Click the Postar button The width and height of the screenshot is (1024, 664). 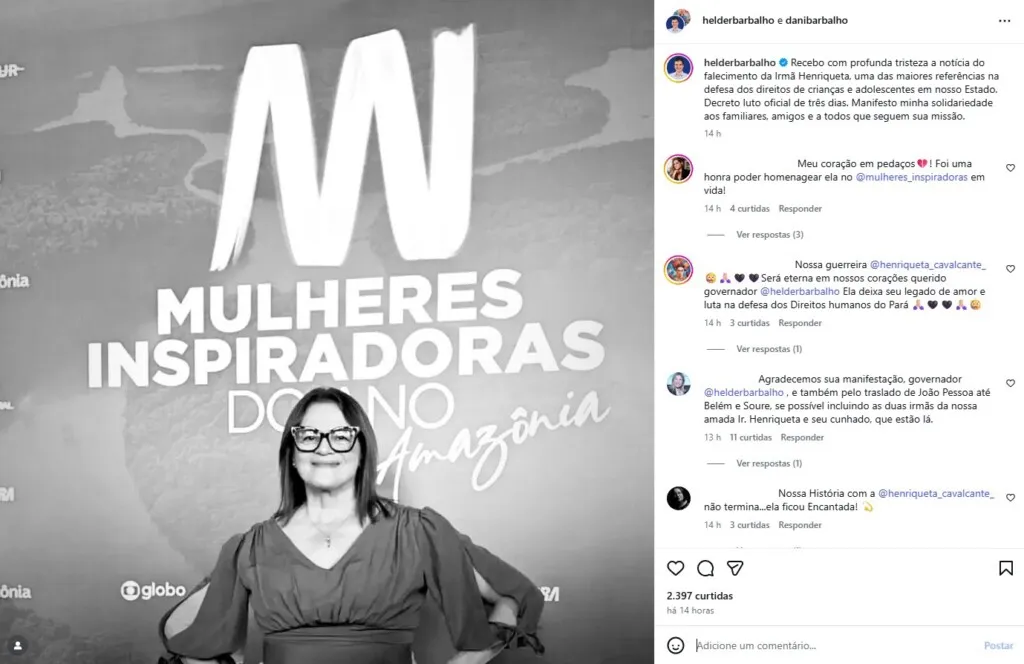coord(999,645)
